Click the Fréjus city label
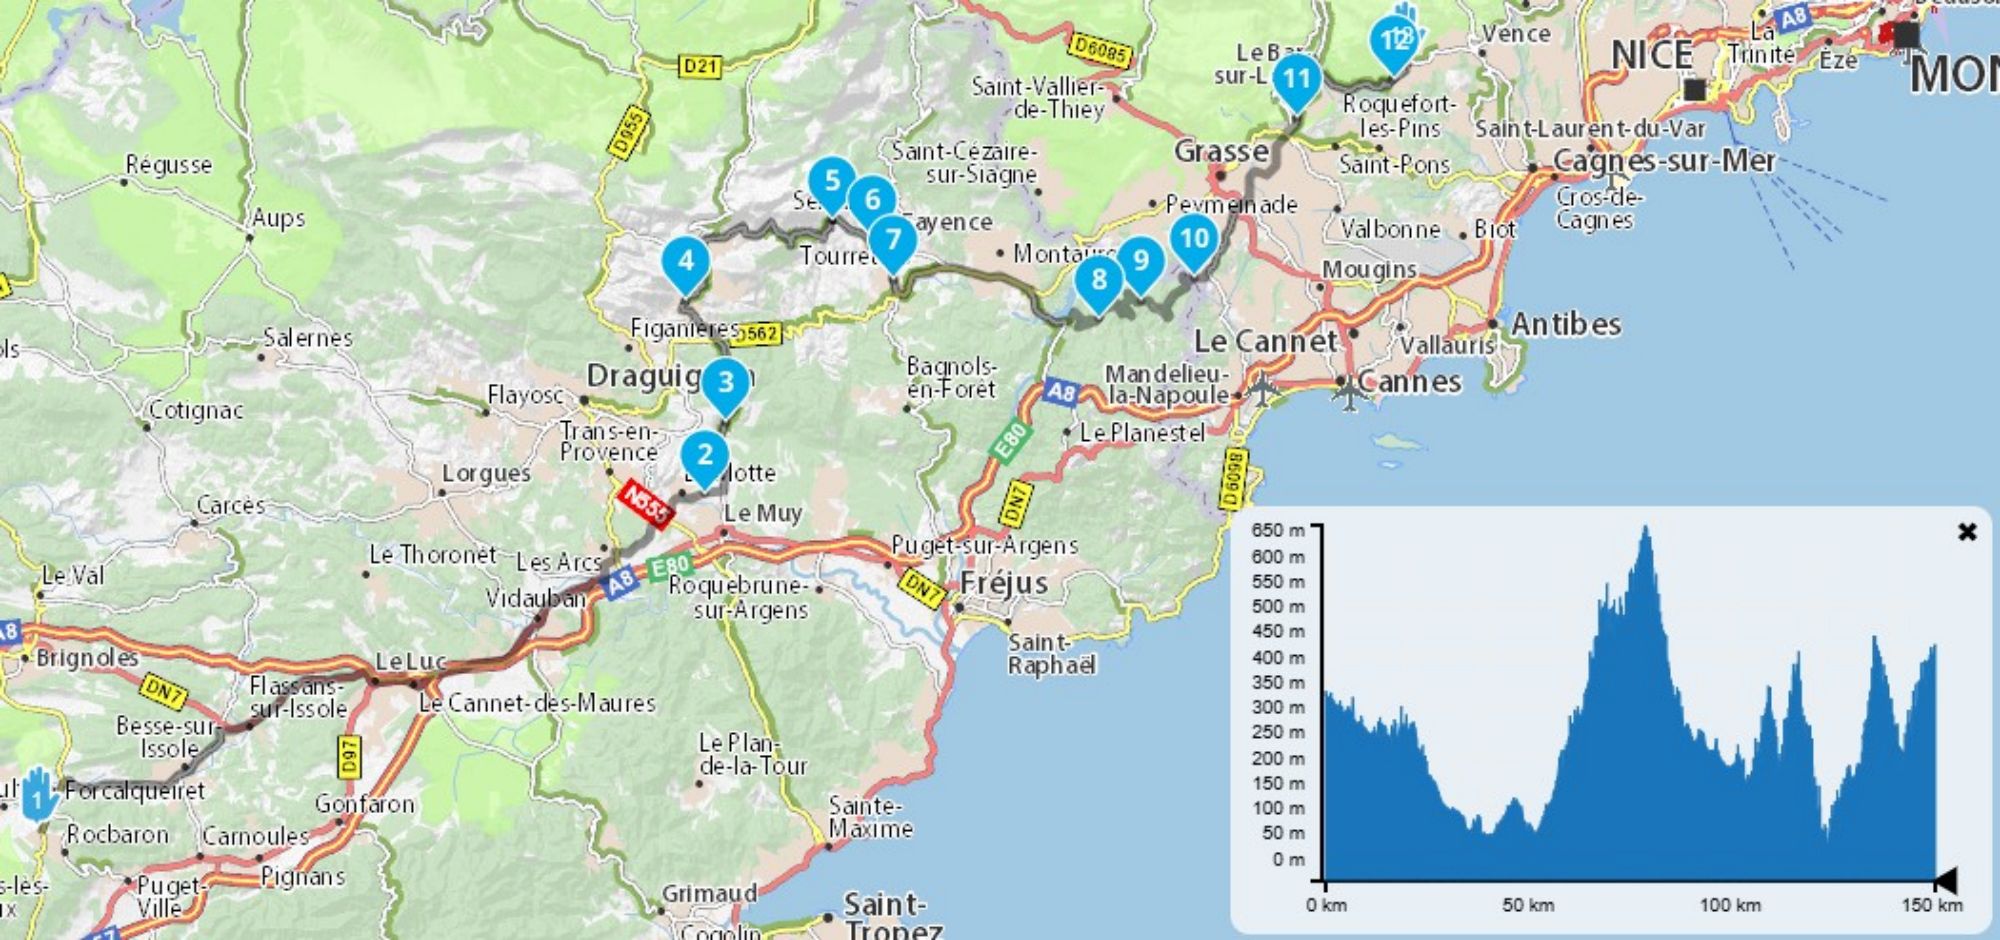Screen dimensions: 2000x940 pos(1004,583)
